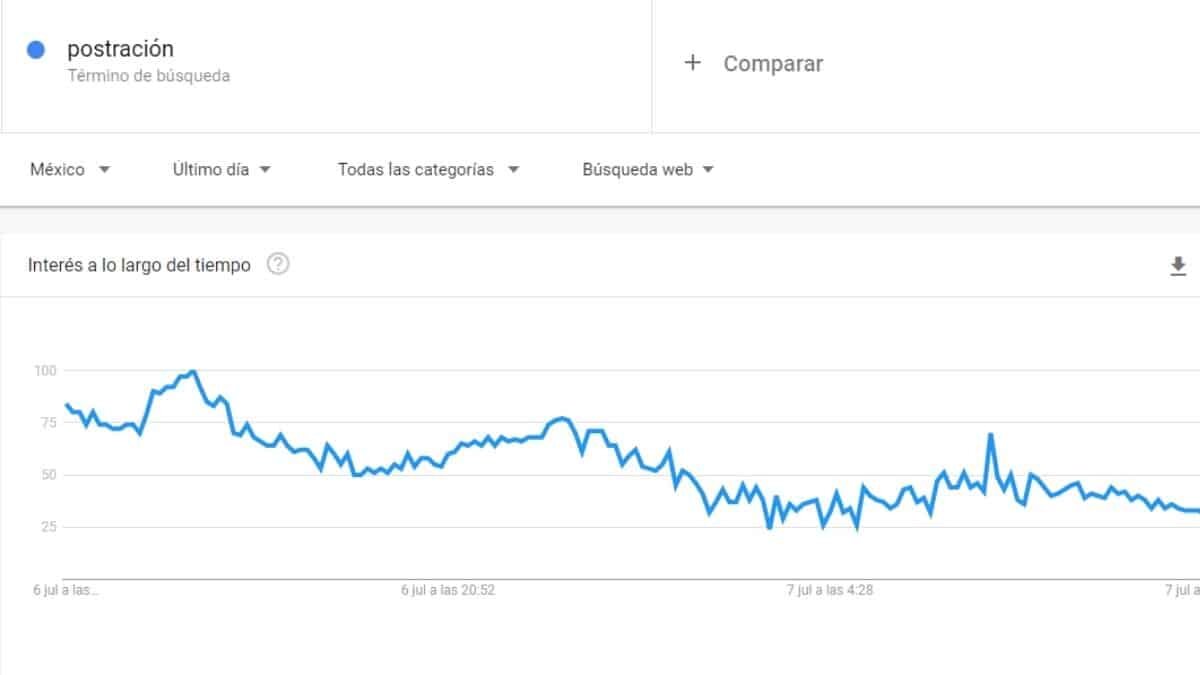
Task: Click the 'Término de búsqueda' subtitle
Action: pyautogui.click(x=148, y=75)
